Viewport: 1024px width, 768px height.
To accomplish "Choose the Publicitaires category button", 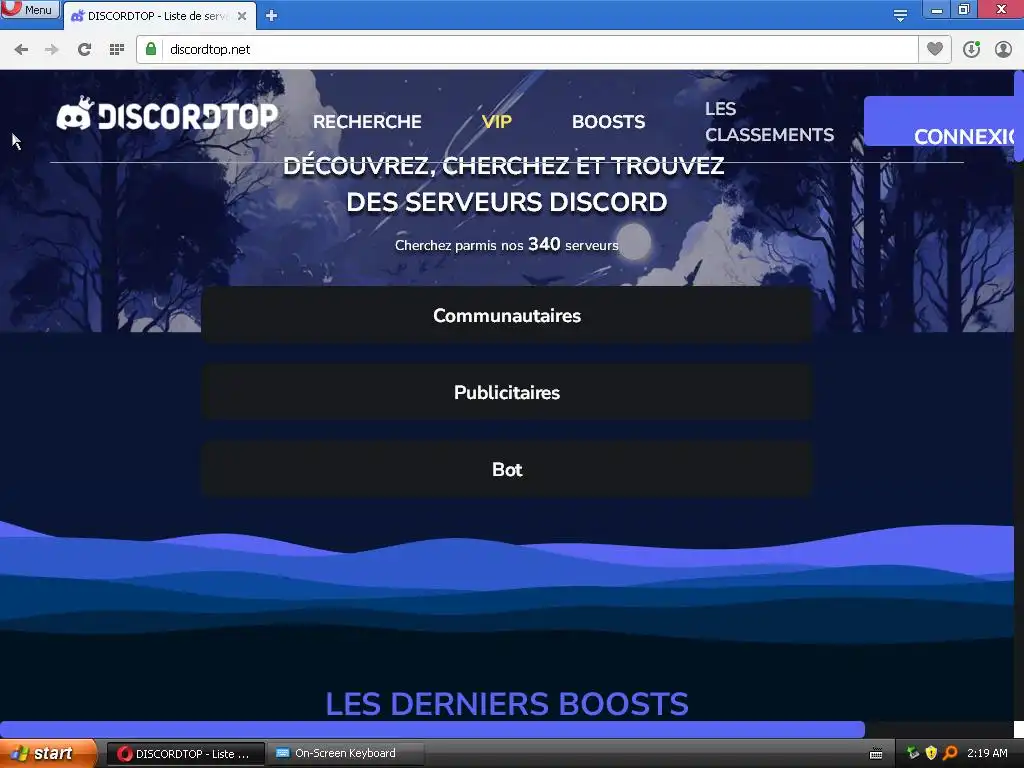I will (x=507, y=392).
